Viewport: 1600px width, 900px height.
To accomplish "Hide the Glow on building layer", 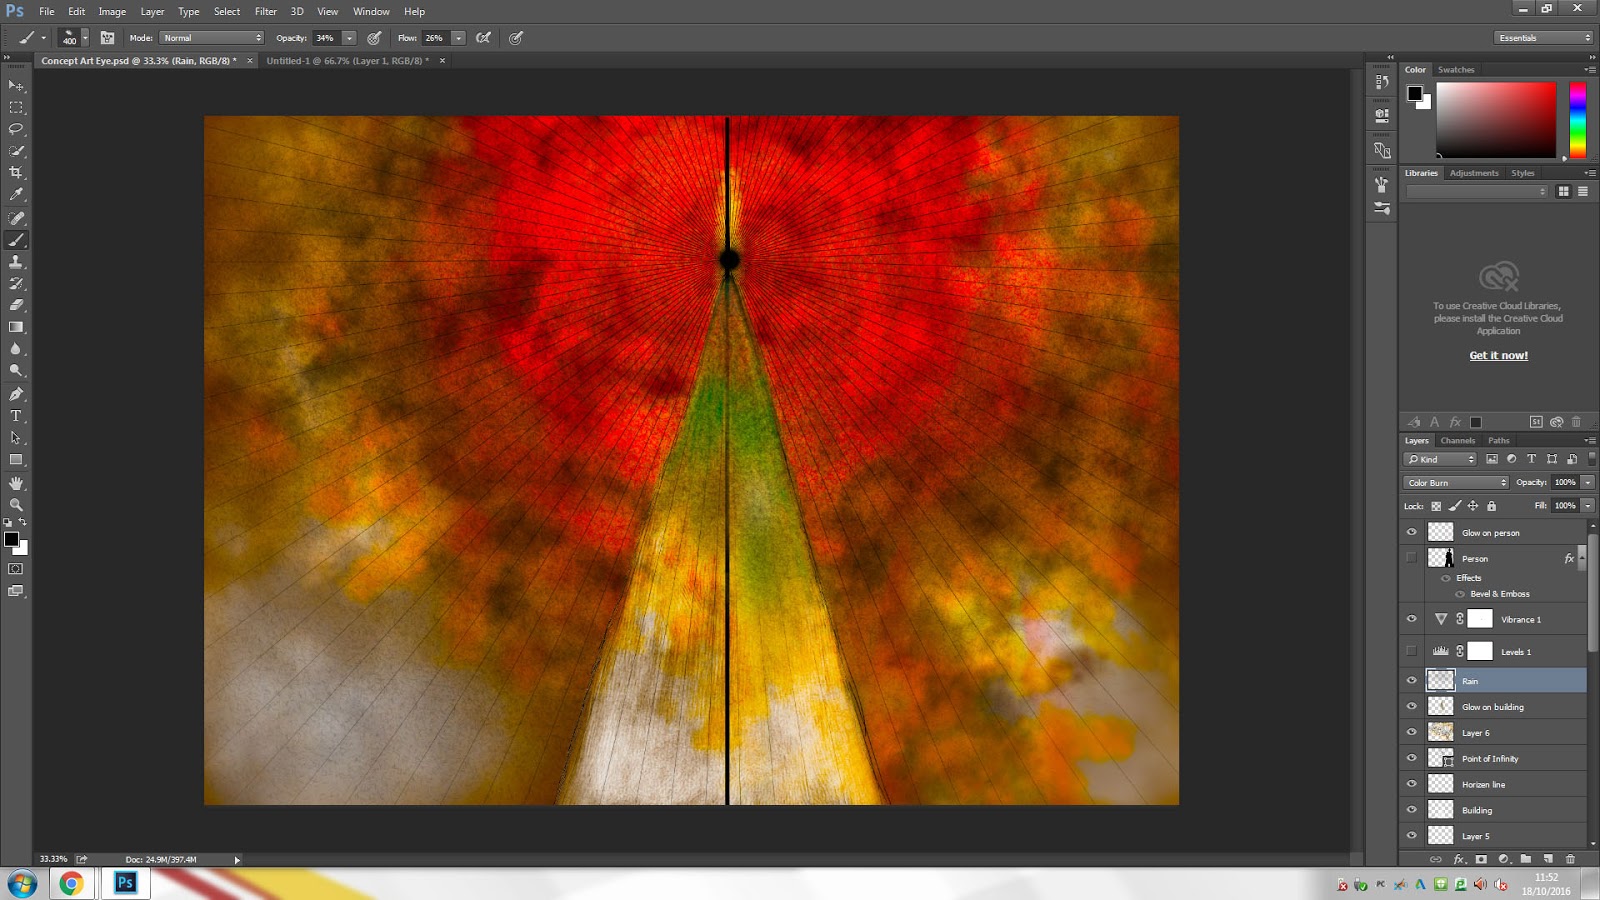I will pyautogui.click(x=1412, y=707).
